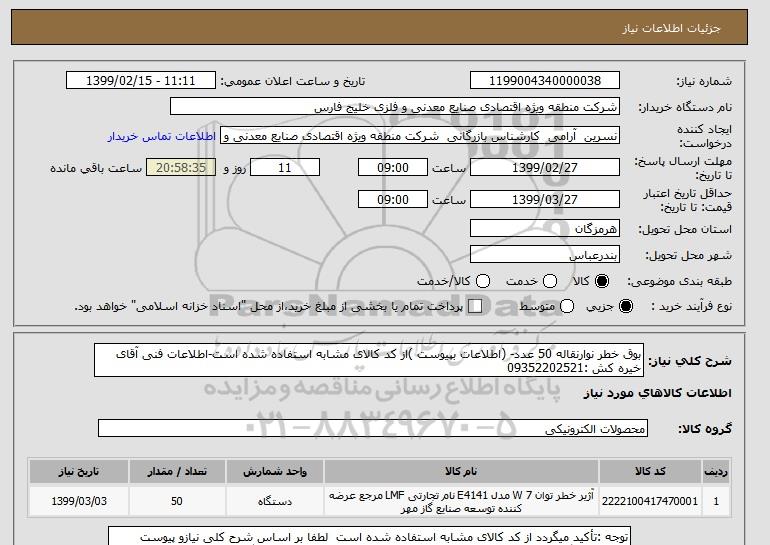Click the remaining days field showing 11
The image size is (770, 545).
(285, 167)
